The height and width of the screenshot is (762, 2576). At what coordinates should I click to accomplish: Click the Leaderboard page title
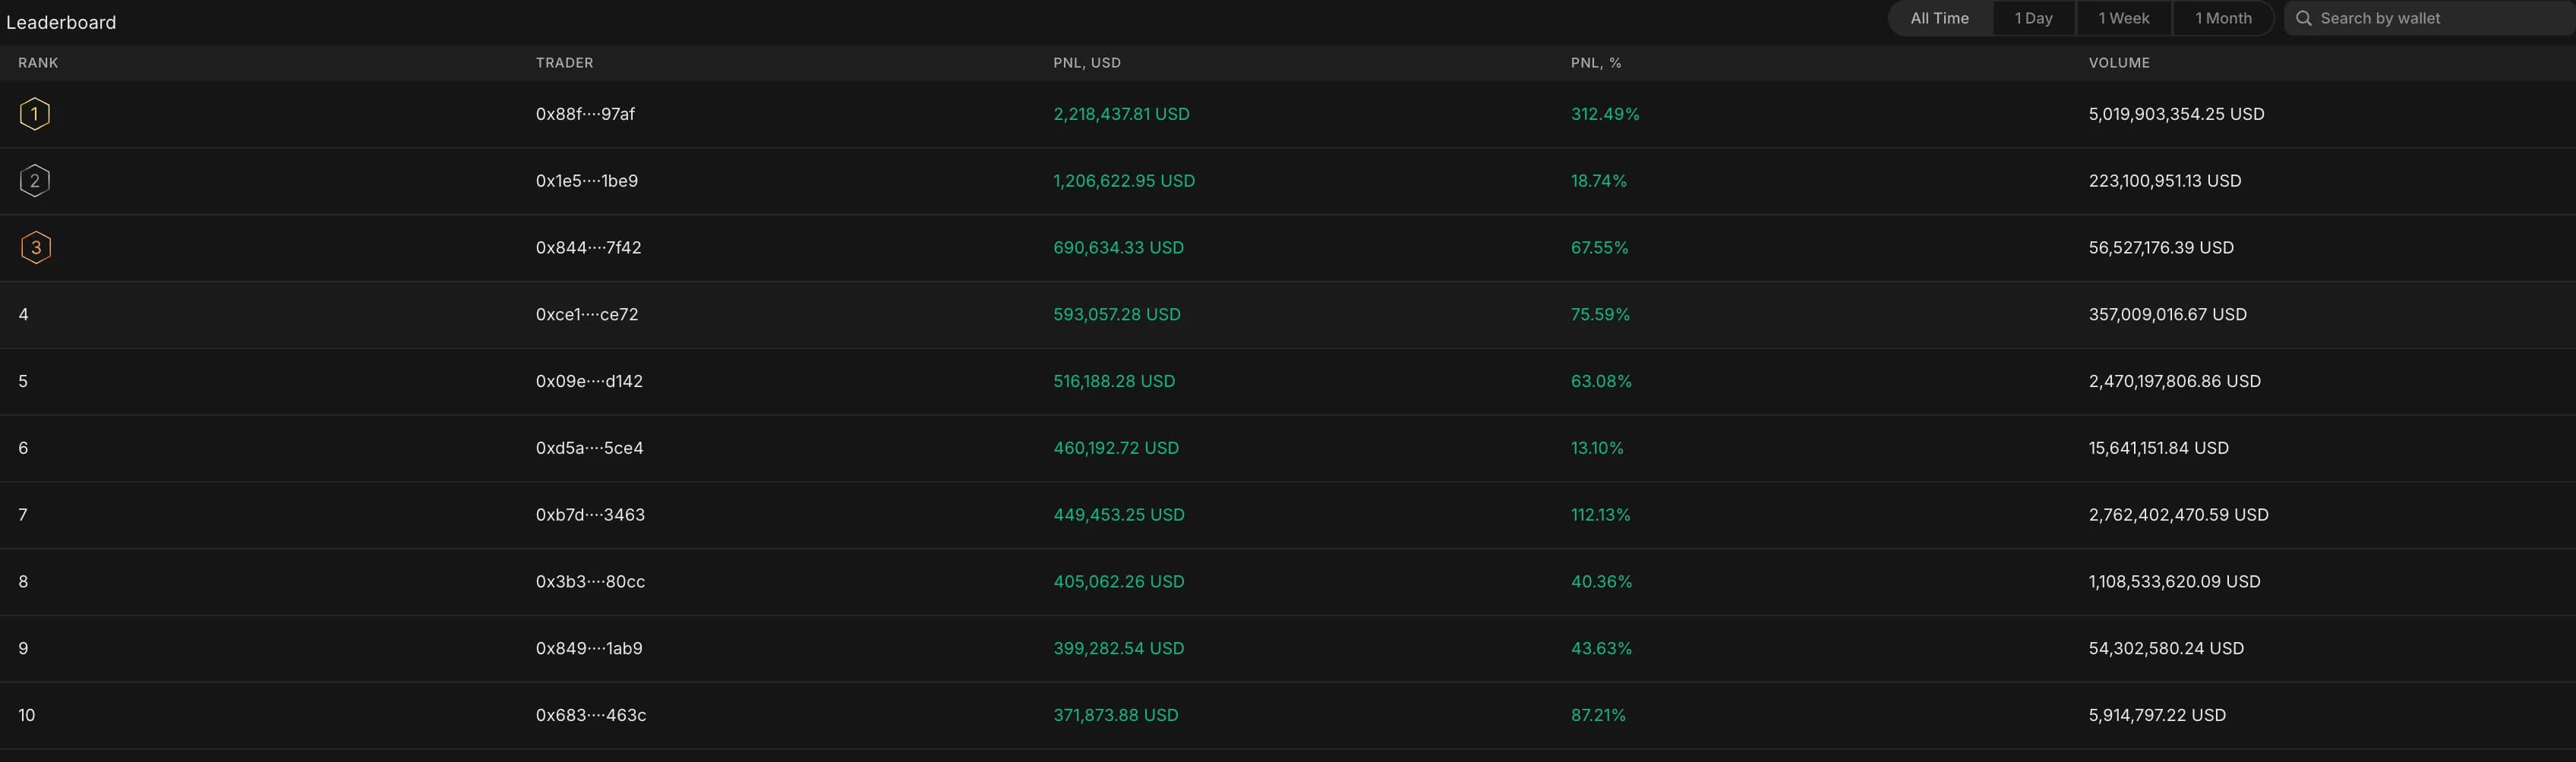(62, 22)
